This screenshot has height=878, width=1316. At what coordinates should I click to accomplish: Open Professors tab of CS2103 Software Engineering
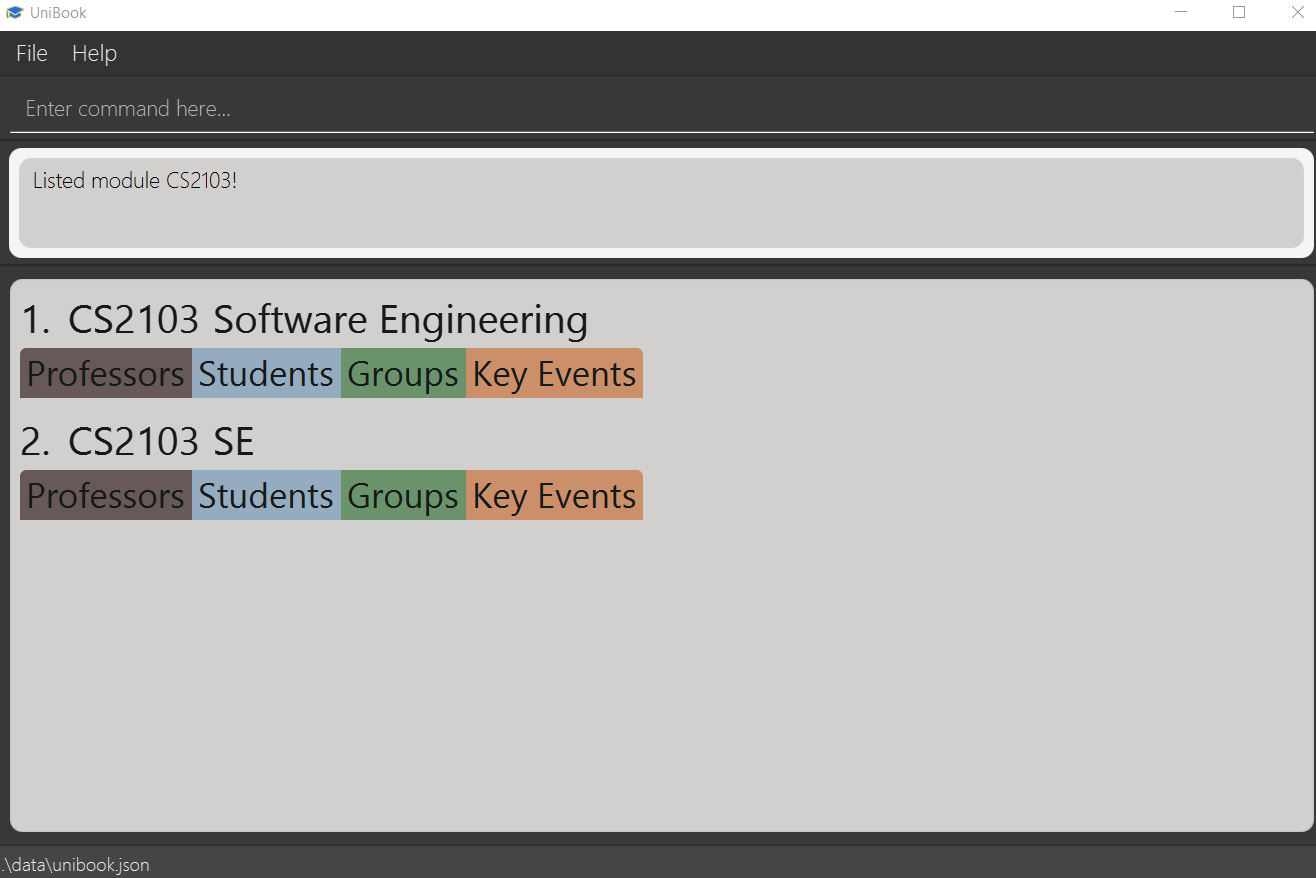[106, 373]
